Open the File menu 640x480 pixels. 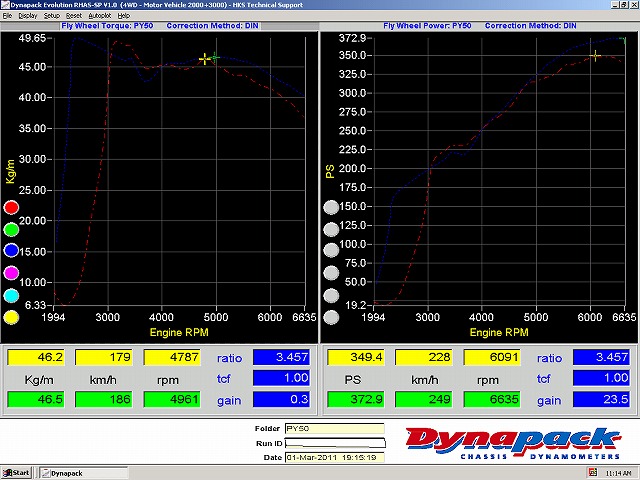point(7,16)
